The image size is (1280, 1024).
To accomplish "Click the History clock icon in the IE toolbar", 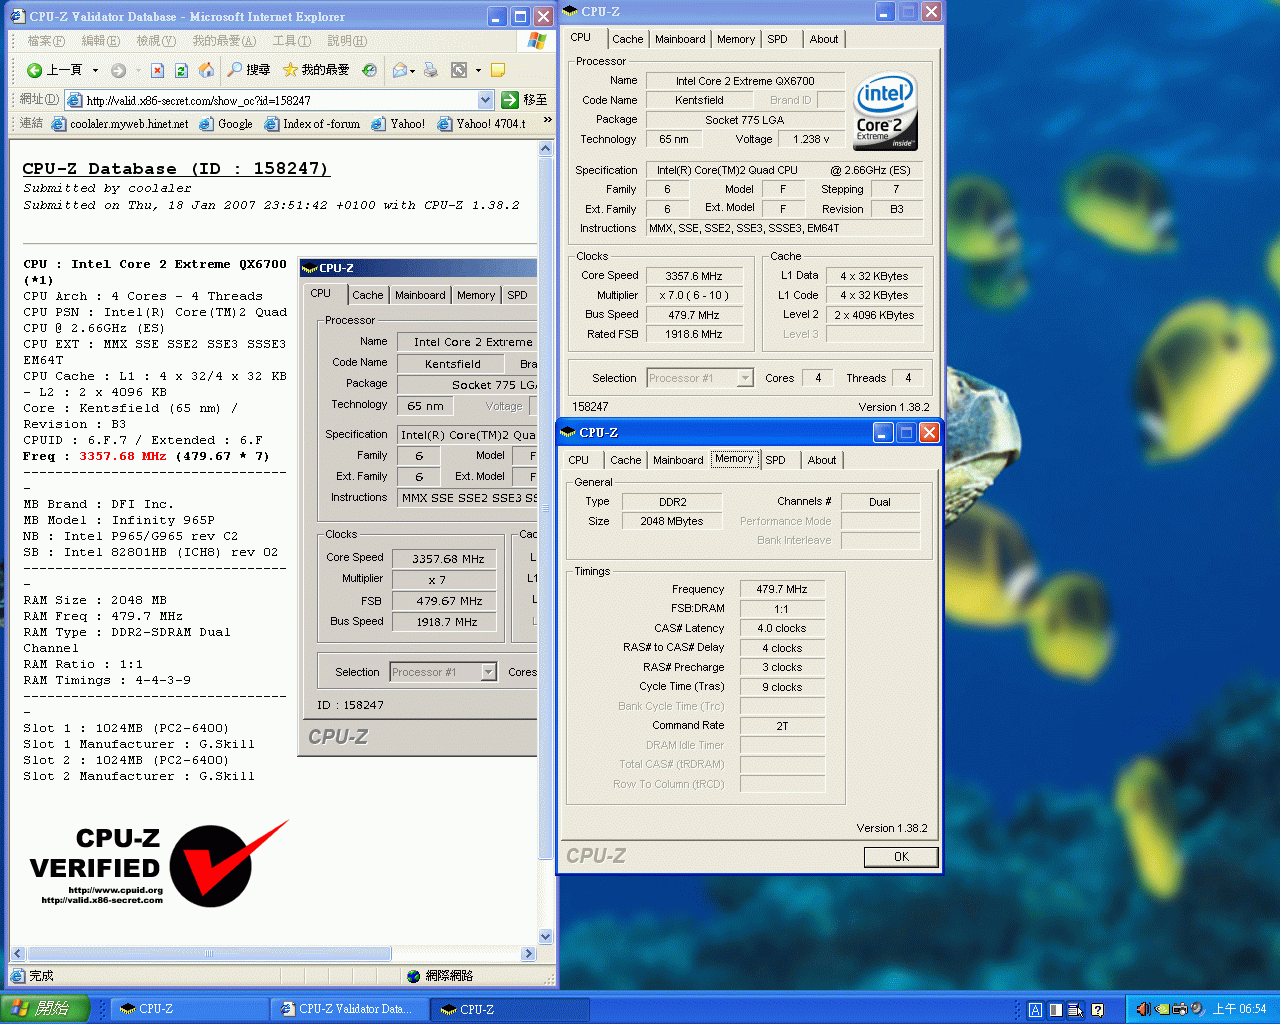I will point(369,70).
